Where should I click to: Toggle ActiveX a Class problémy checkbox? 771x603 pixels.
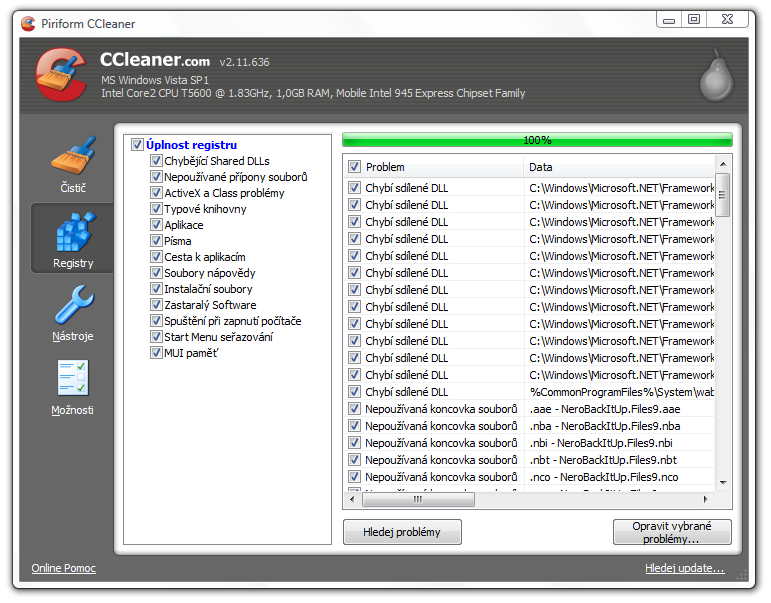tap(156, 193)
